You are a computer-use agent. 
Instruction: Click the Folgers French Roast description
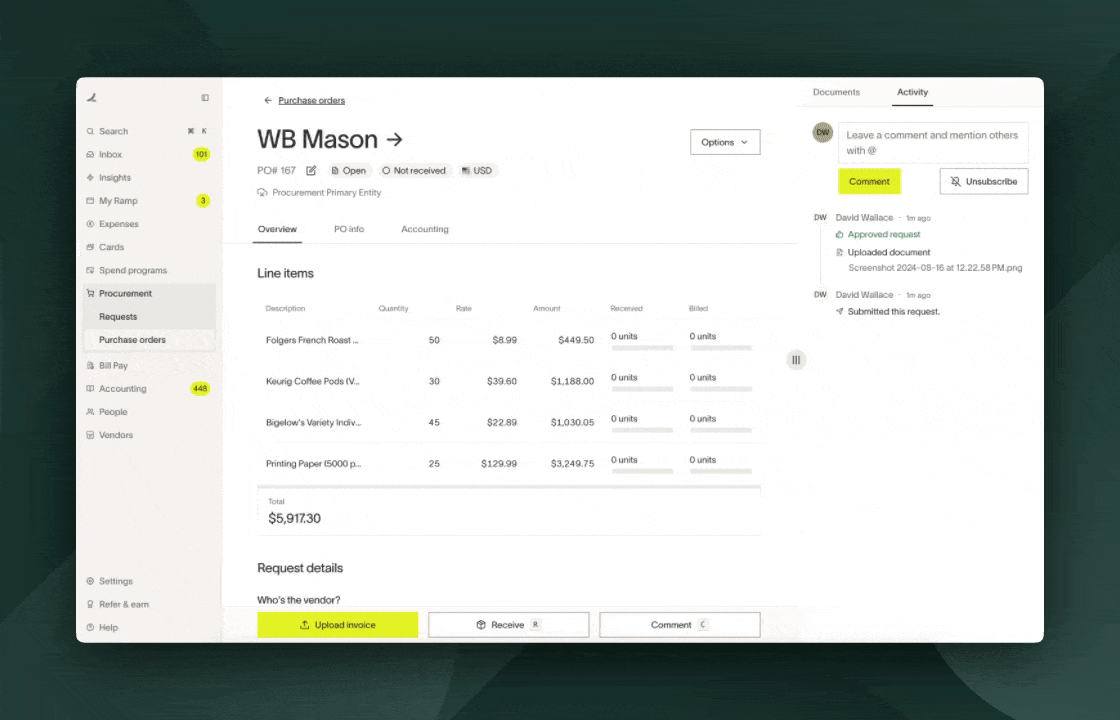click(x=312, y=341)
